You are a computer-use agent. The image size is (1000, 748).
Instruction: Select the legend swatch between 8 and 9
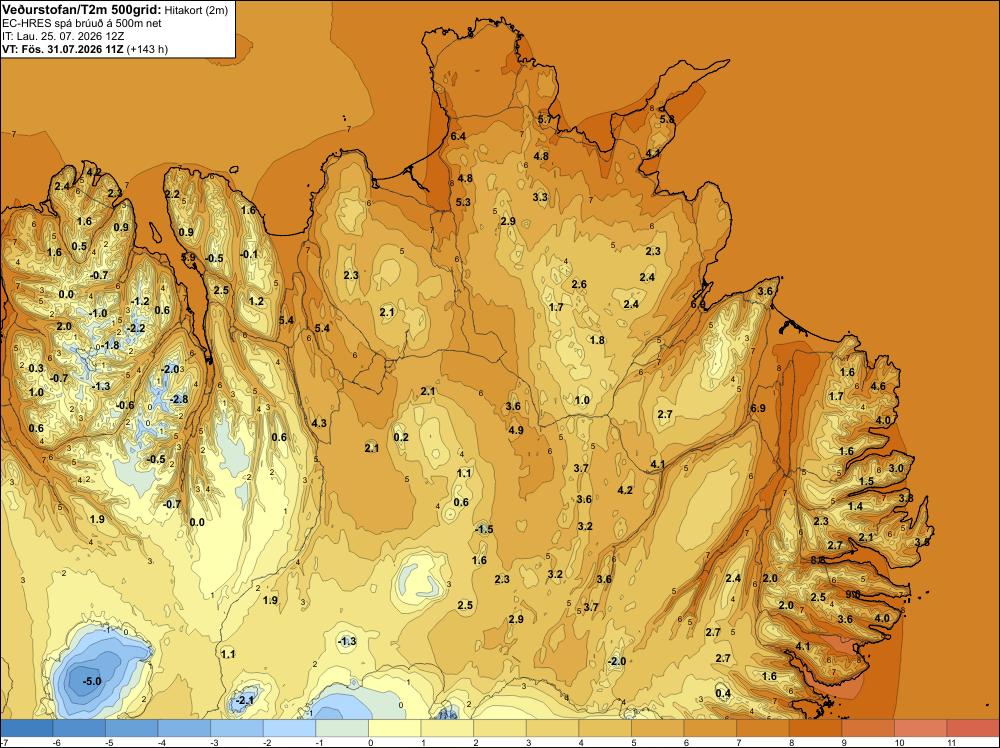tap(815, 728)
